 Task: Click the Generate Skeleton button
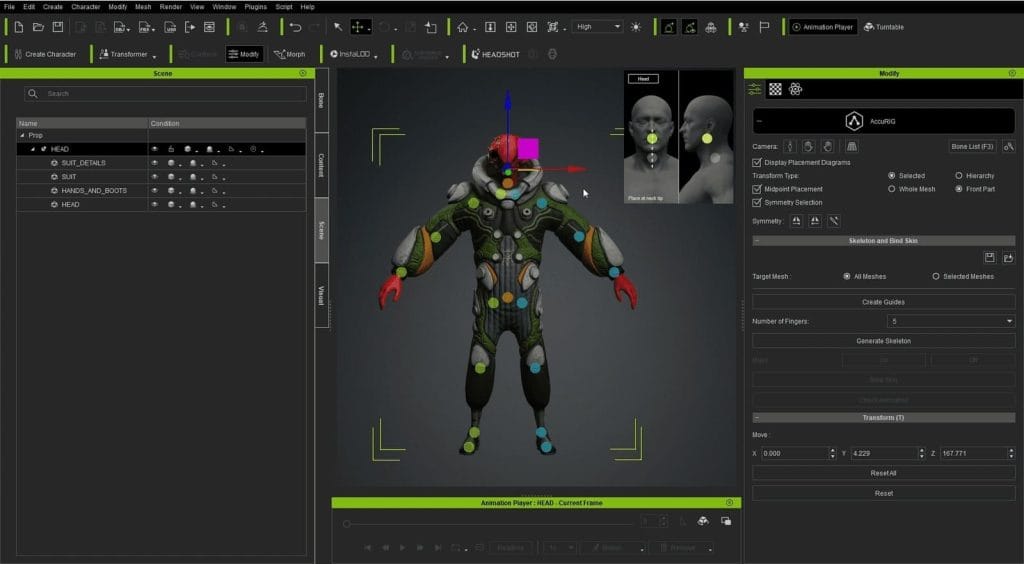[883, 341]
